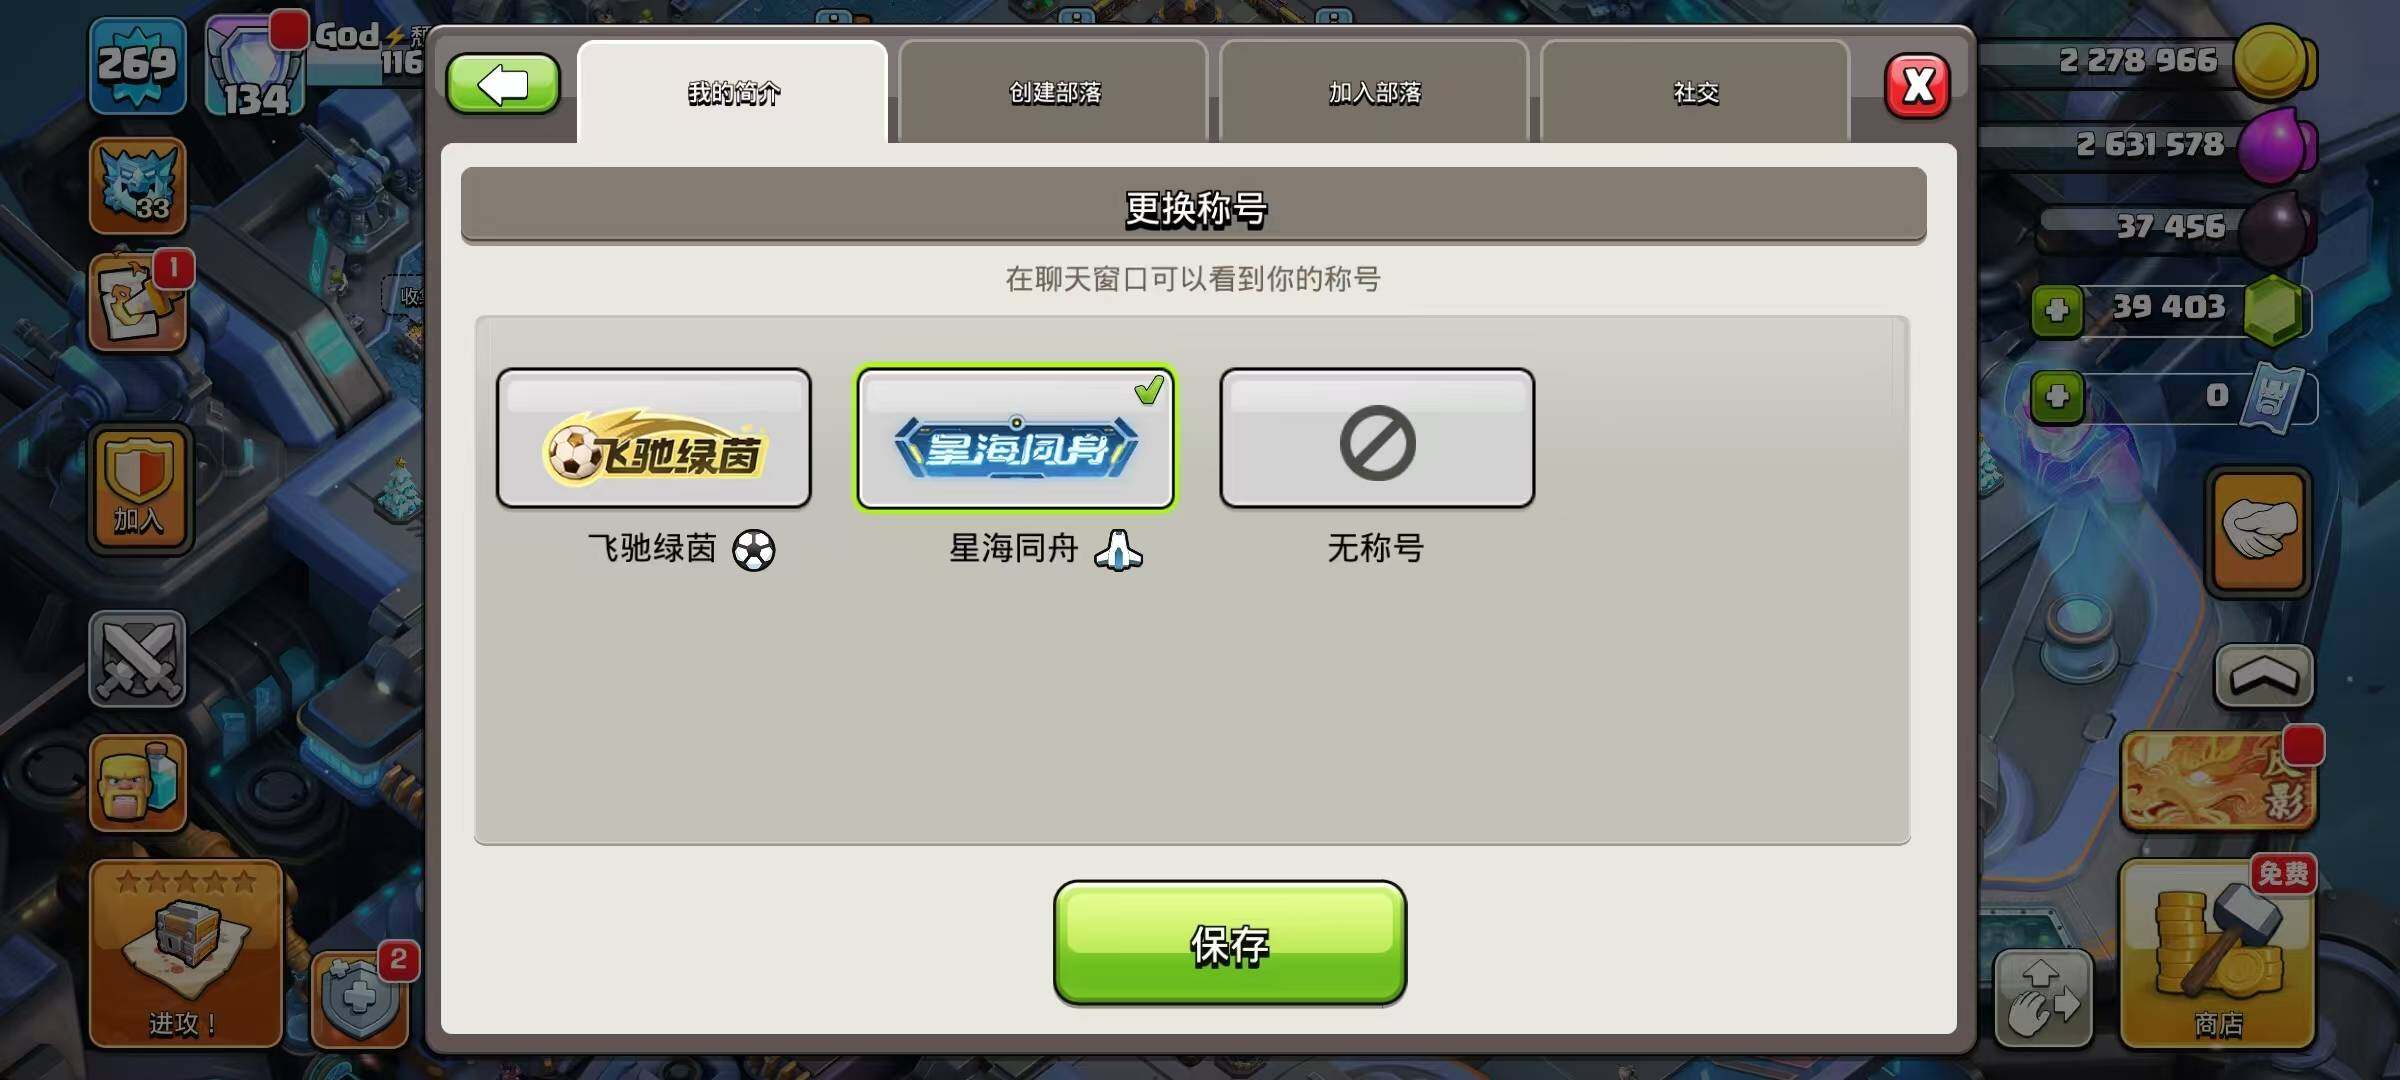The width and height of the screenshot is (2400, 1080).
Task: Select the 飞驰绿茵 title option
Action: [x=654, y=439]
